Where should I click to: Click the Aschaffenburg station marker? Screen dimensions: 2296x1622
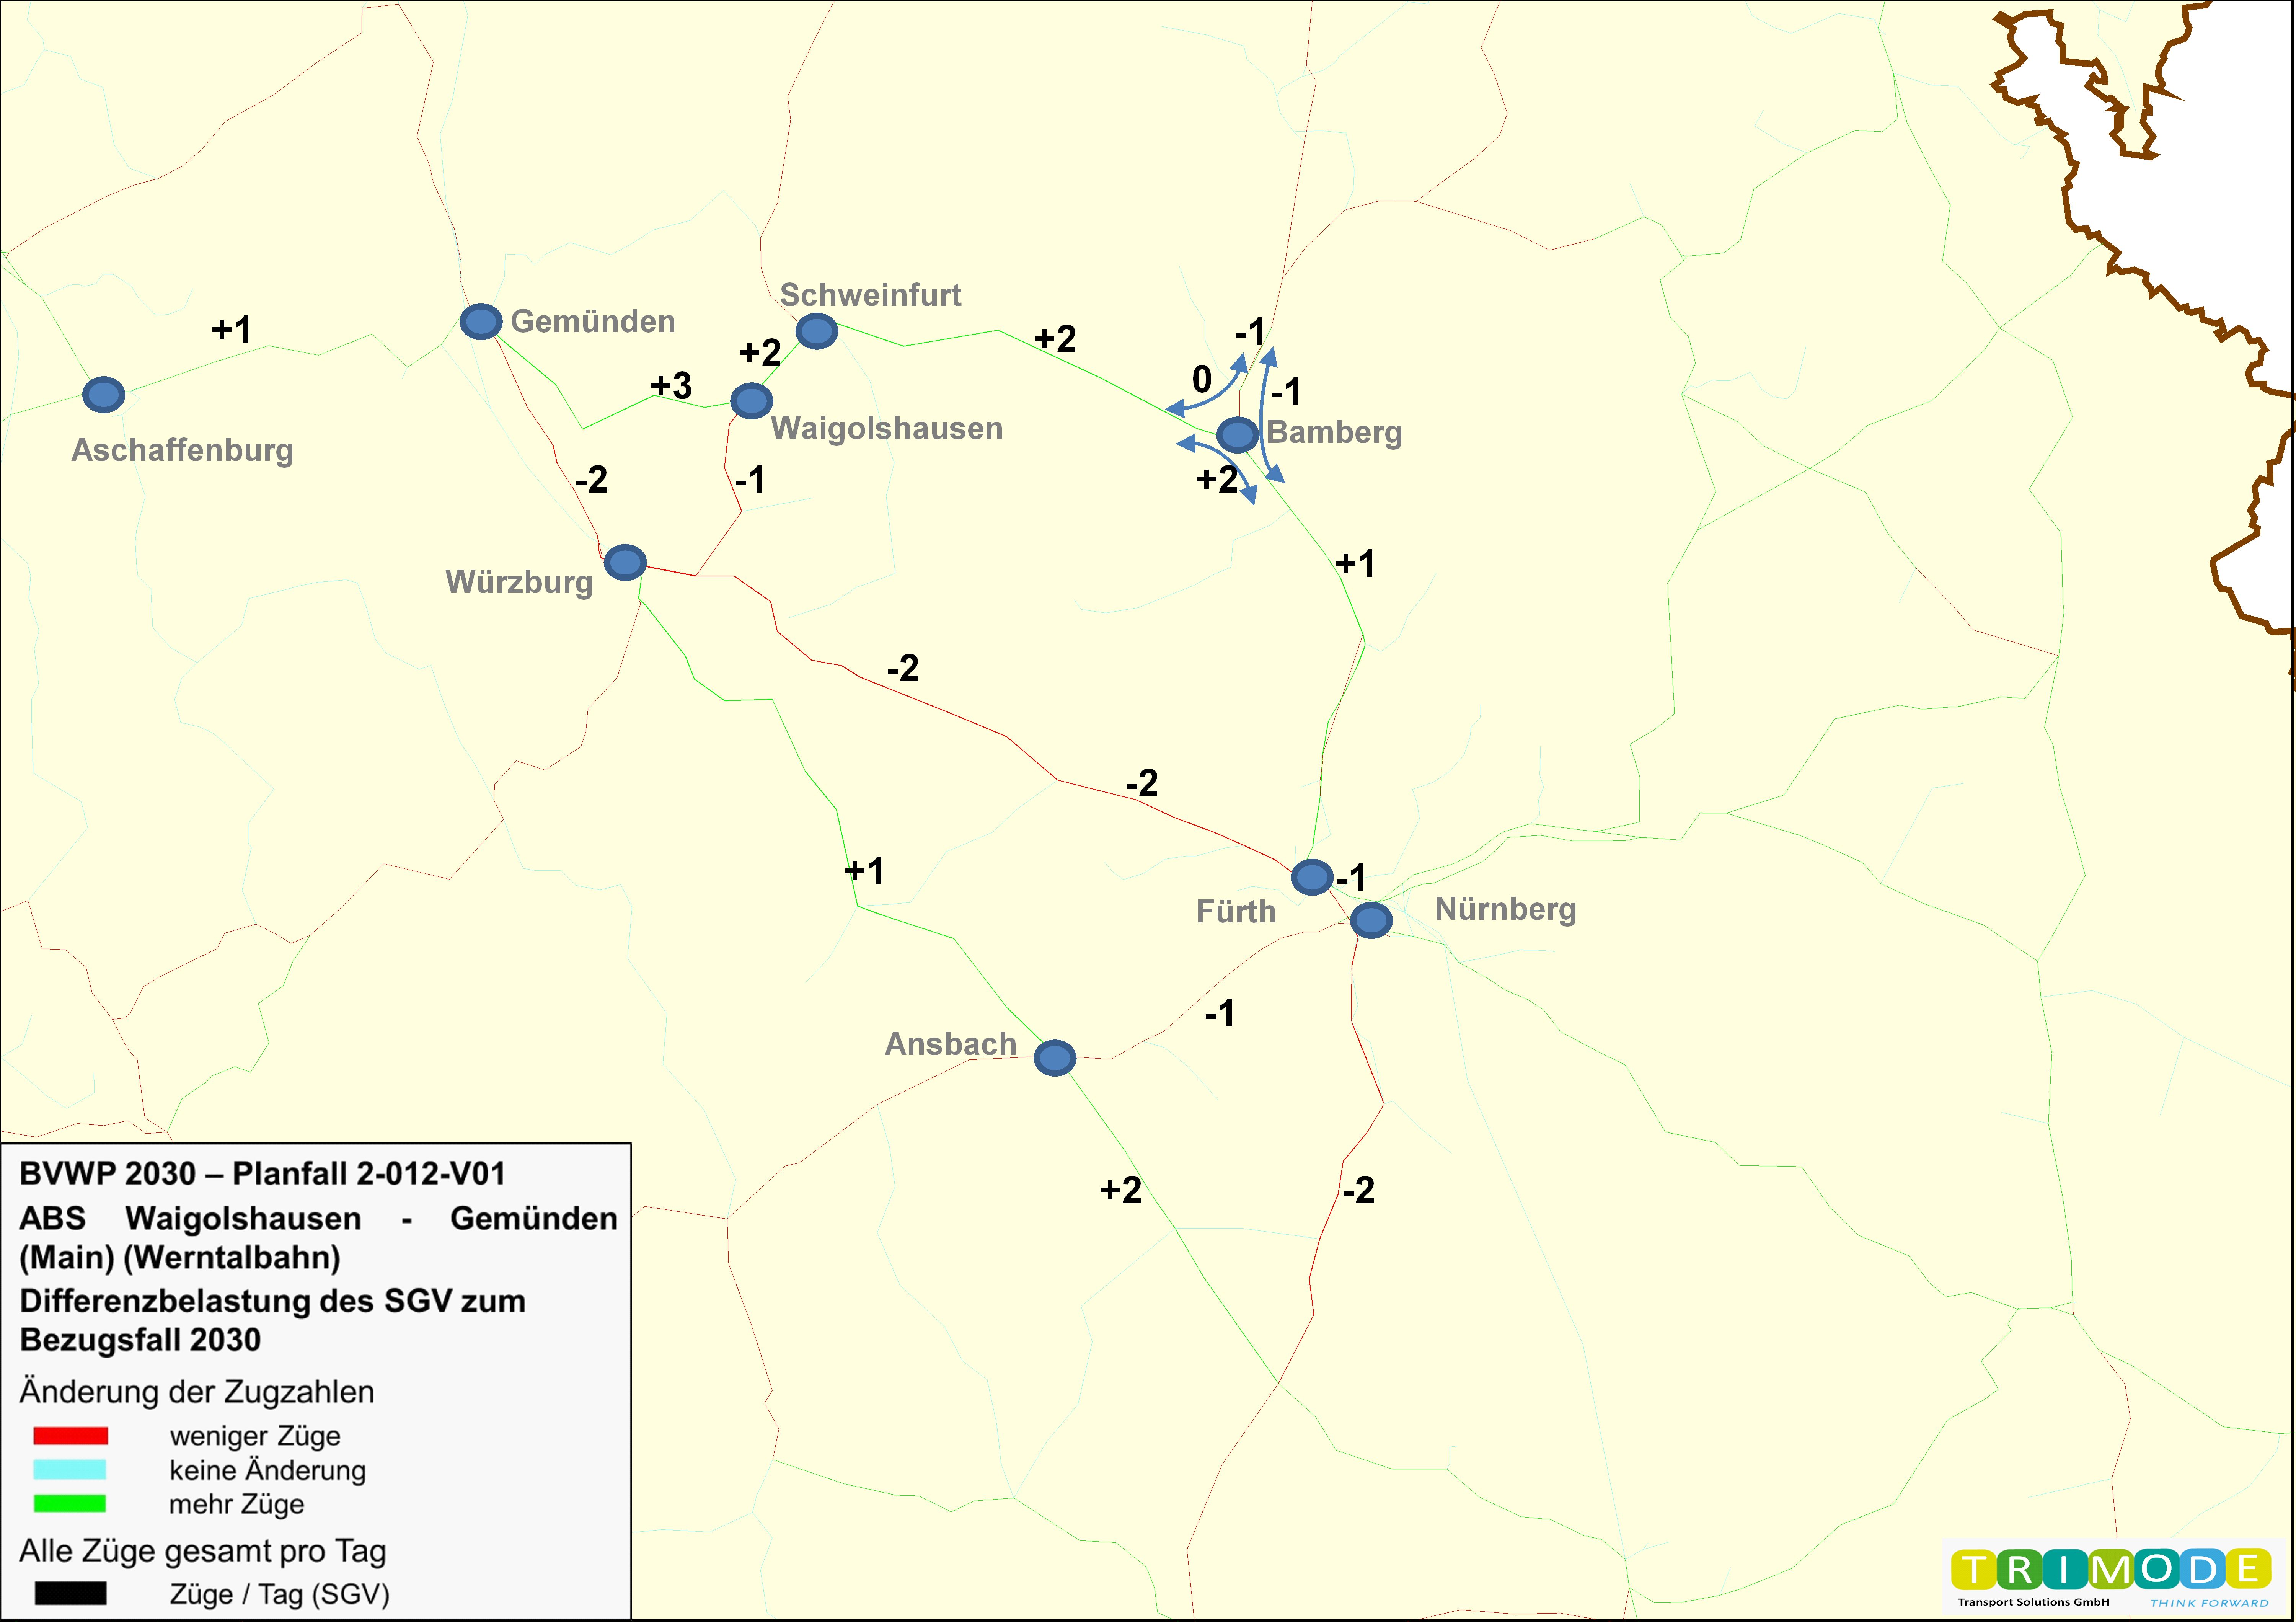pos(104,395)
